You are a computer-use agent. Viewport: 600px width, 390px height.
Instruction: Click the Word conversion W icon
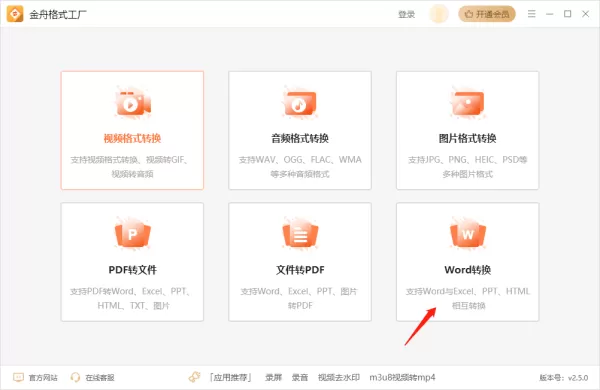click(468, 233)
